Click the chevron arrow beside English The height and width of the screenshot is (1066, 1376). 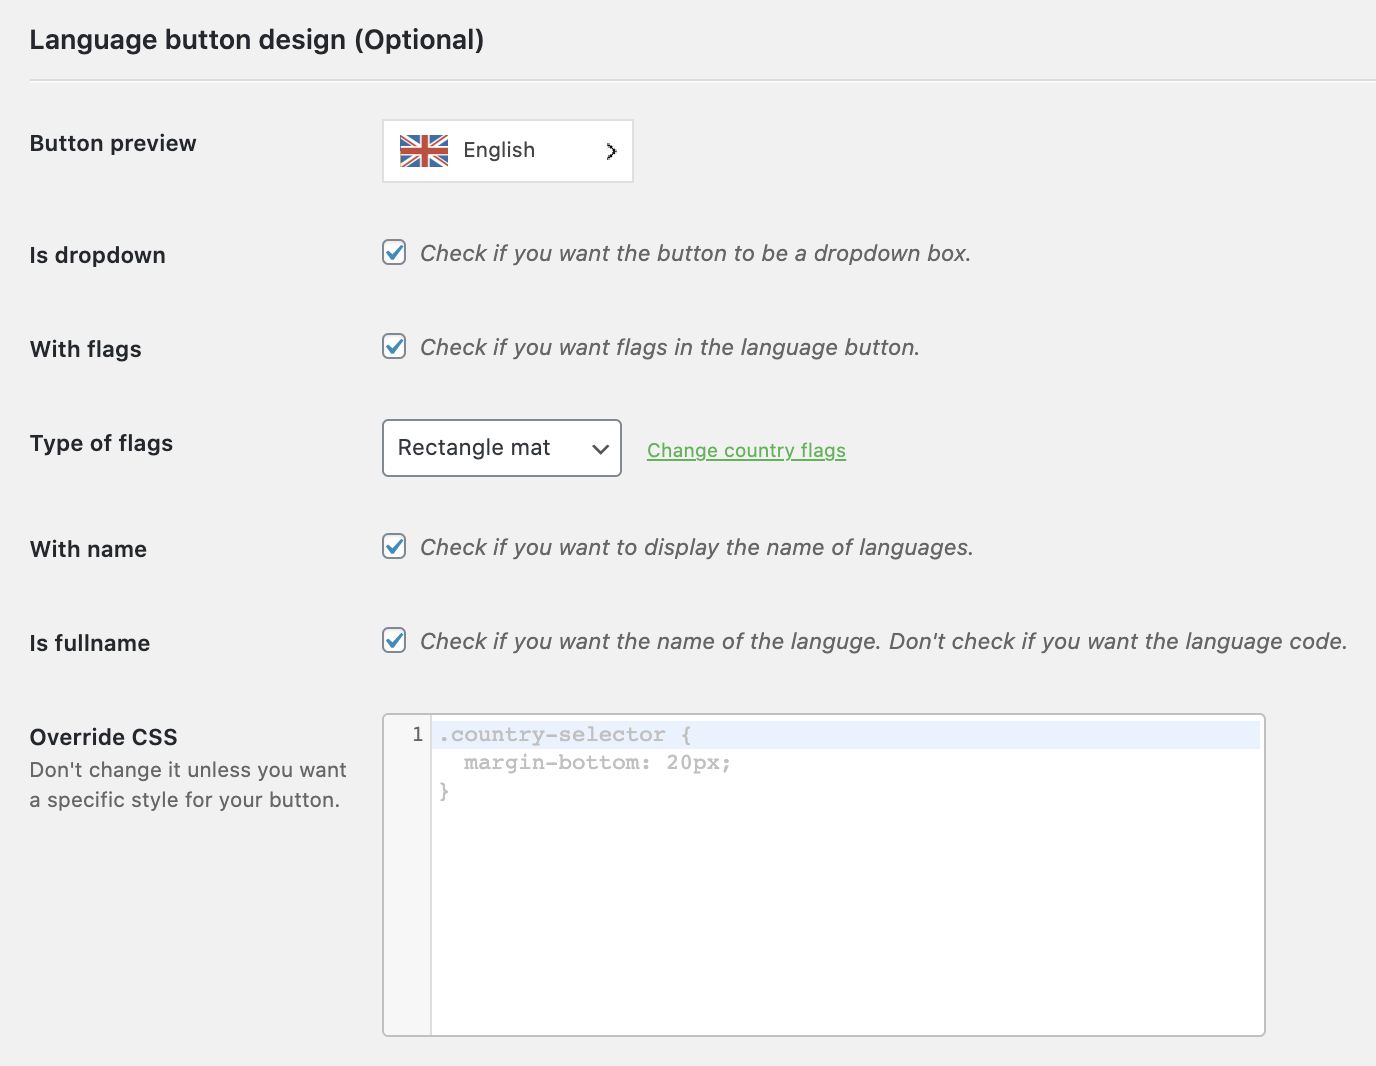click(x=611, y=151)
